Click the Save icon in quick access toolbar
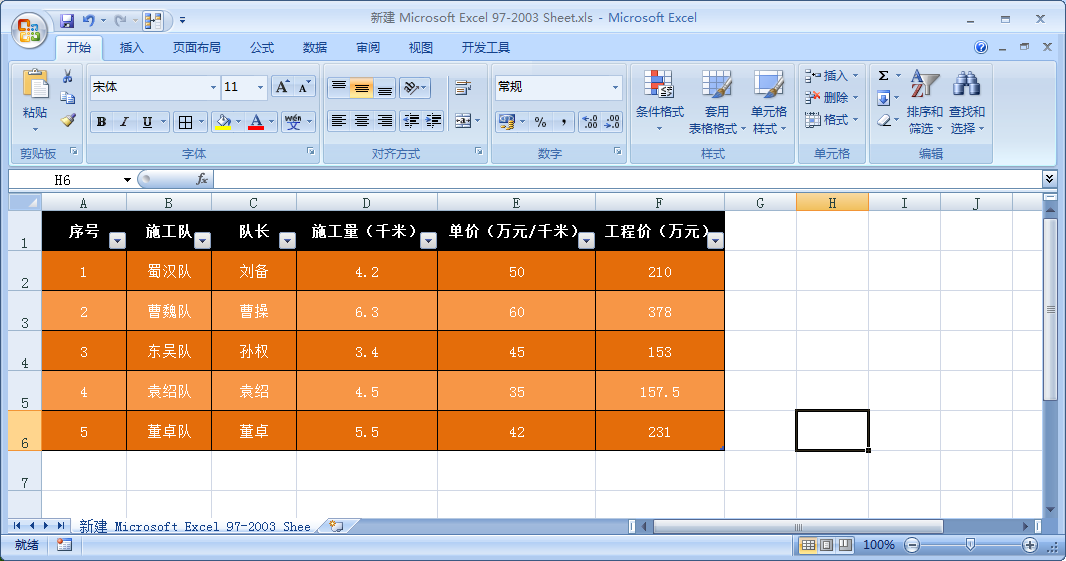1066x561 pixels. pos(67,19)
